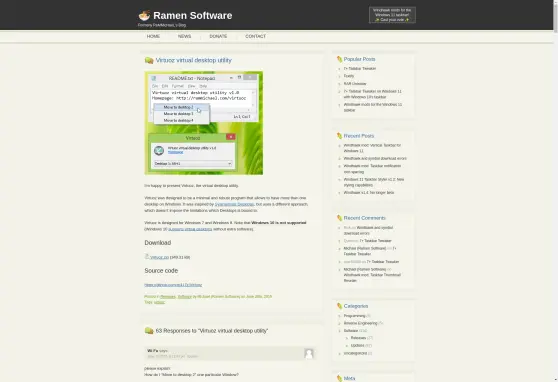
Task: Open popular post Windhawk mods for Windows 11 taskbar
Action: 373,107
